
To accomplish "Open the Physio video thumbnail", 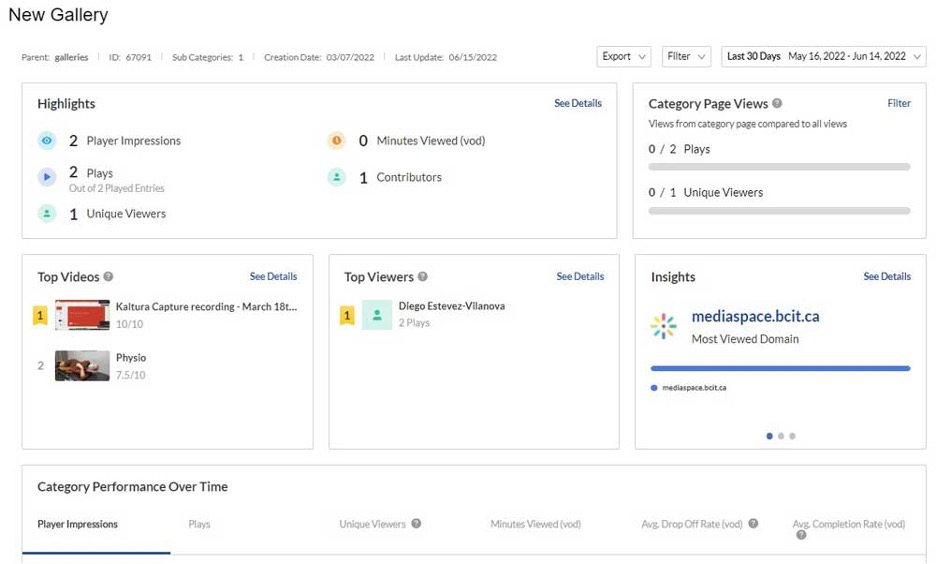I will (82, 366).
